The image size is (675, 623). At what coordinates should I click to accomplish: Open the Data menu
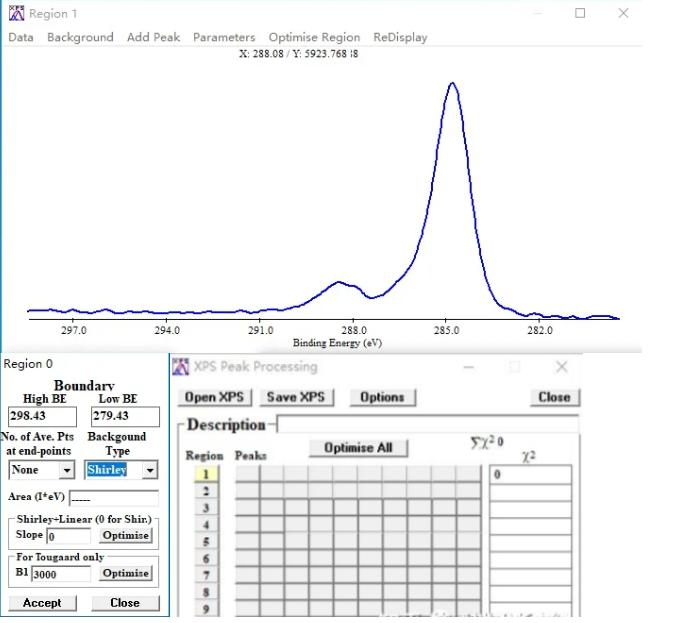(x=21, y=37)
